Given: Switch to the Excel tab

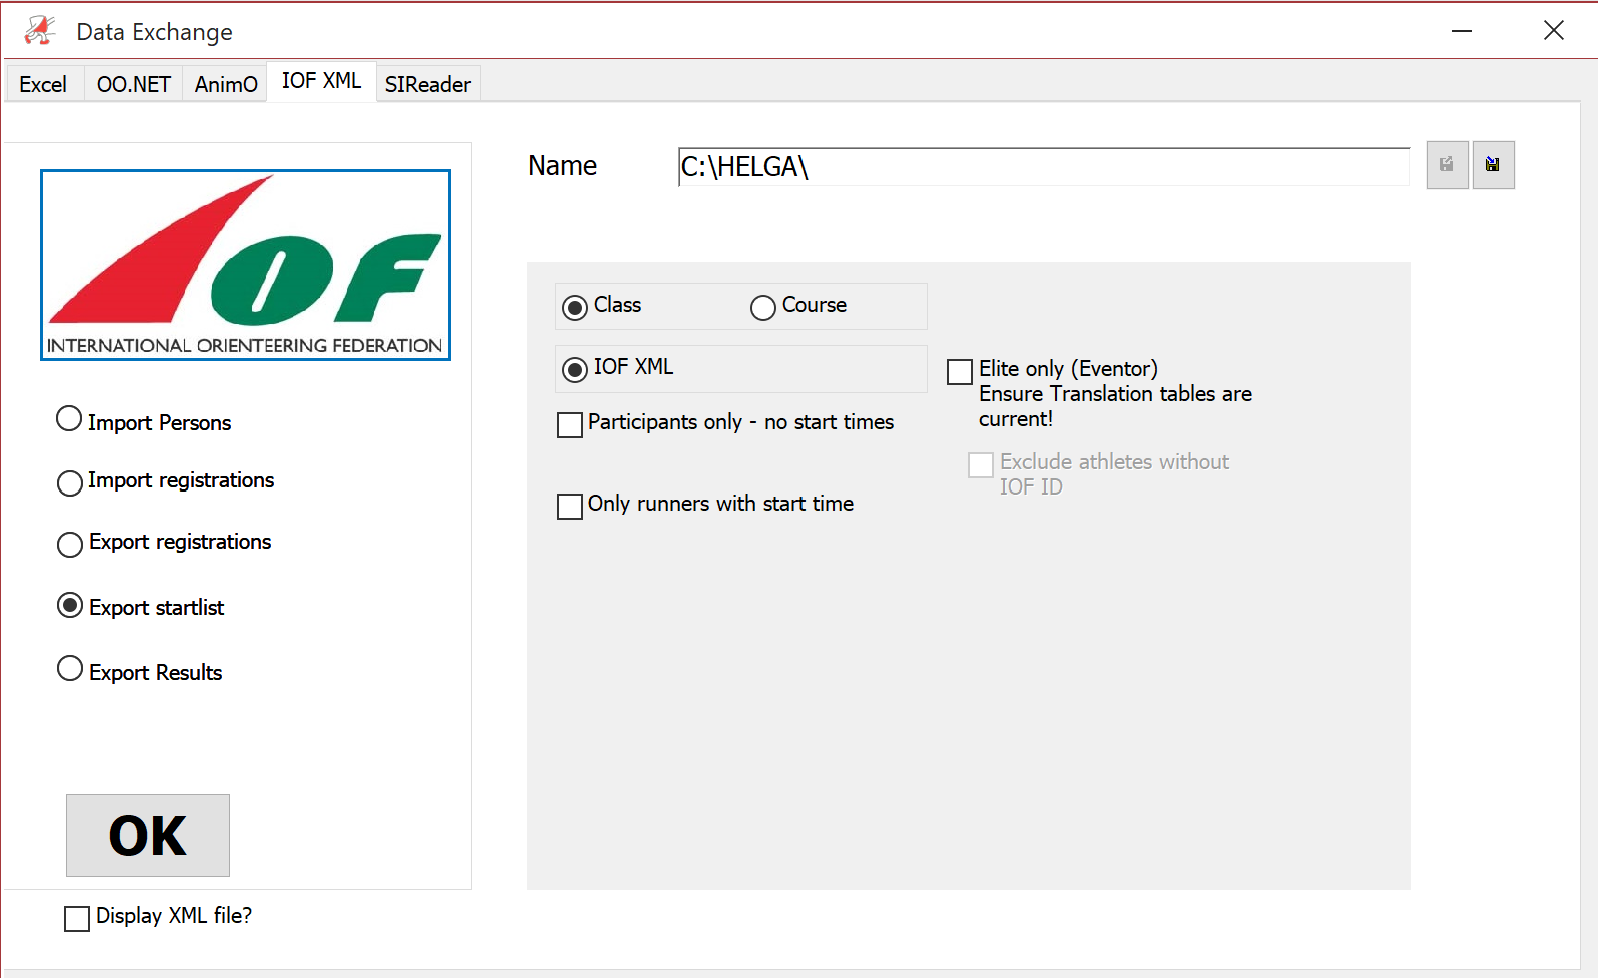Looking at the screenshot, I should coord(44,84).
